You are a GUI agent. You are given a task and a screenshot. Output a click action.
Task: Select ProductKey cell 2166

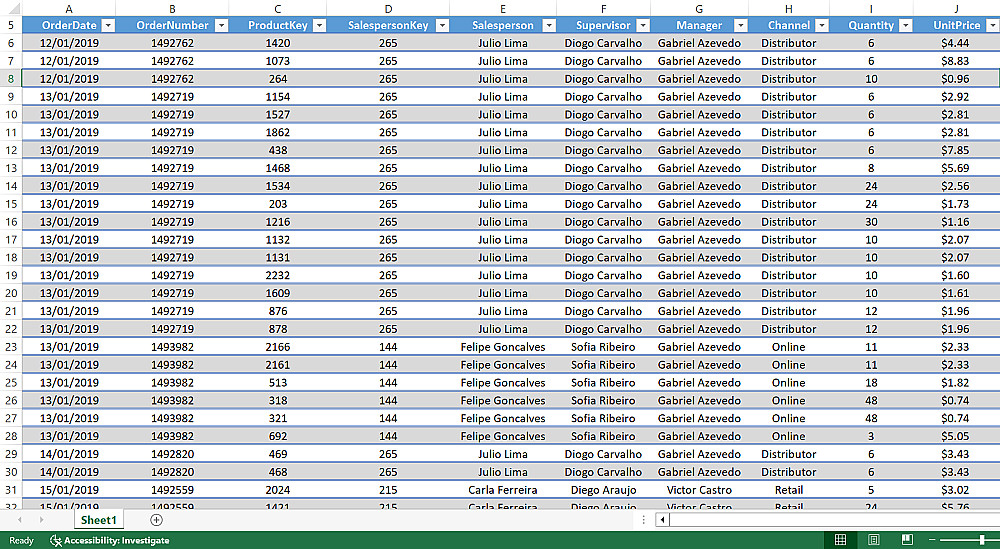pyautogui.click(x=277, y=347)
